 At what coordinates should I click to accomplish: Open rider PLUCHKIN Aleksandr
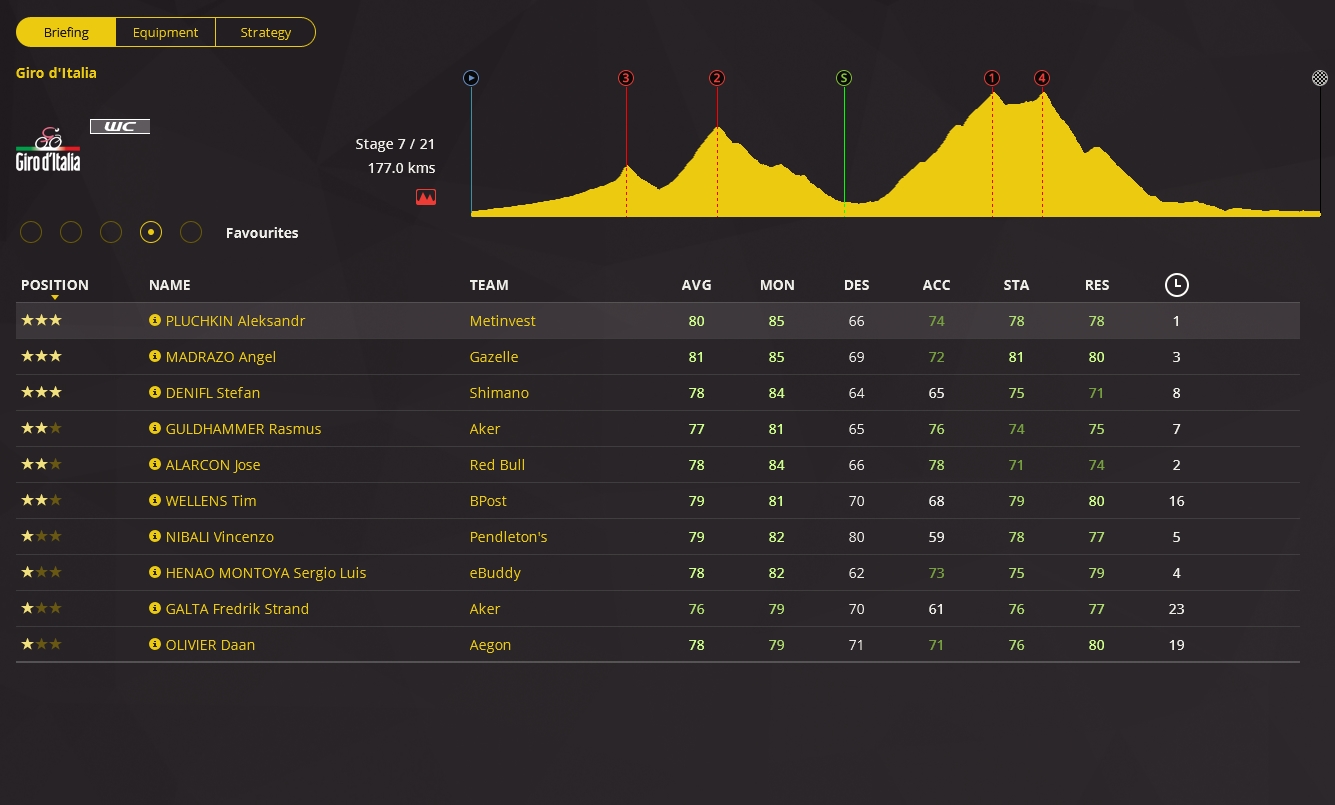pos(235,321)
